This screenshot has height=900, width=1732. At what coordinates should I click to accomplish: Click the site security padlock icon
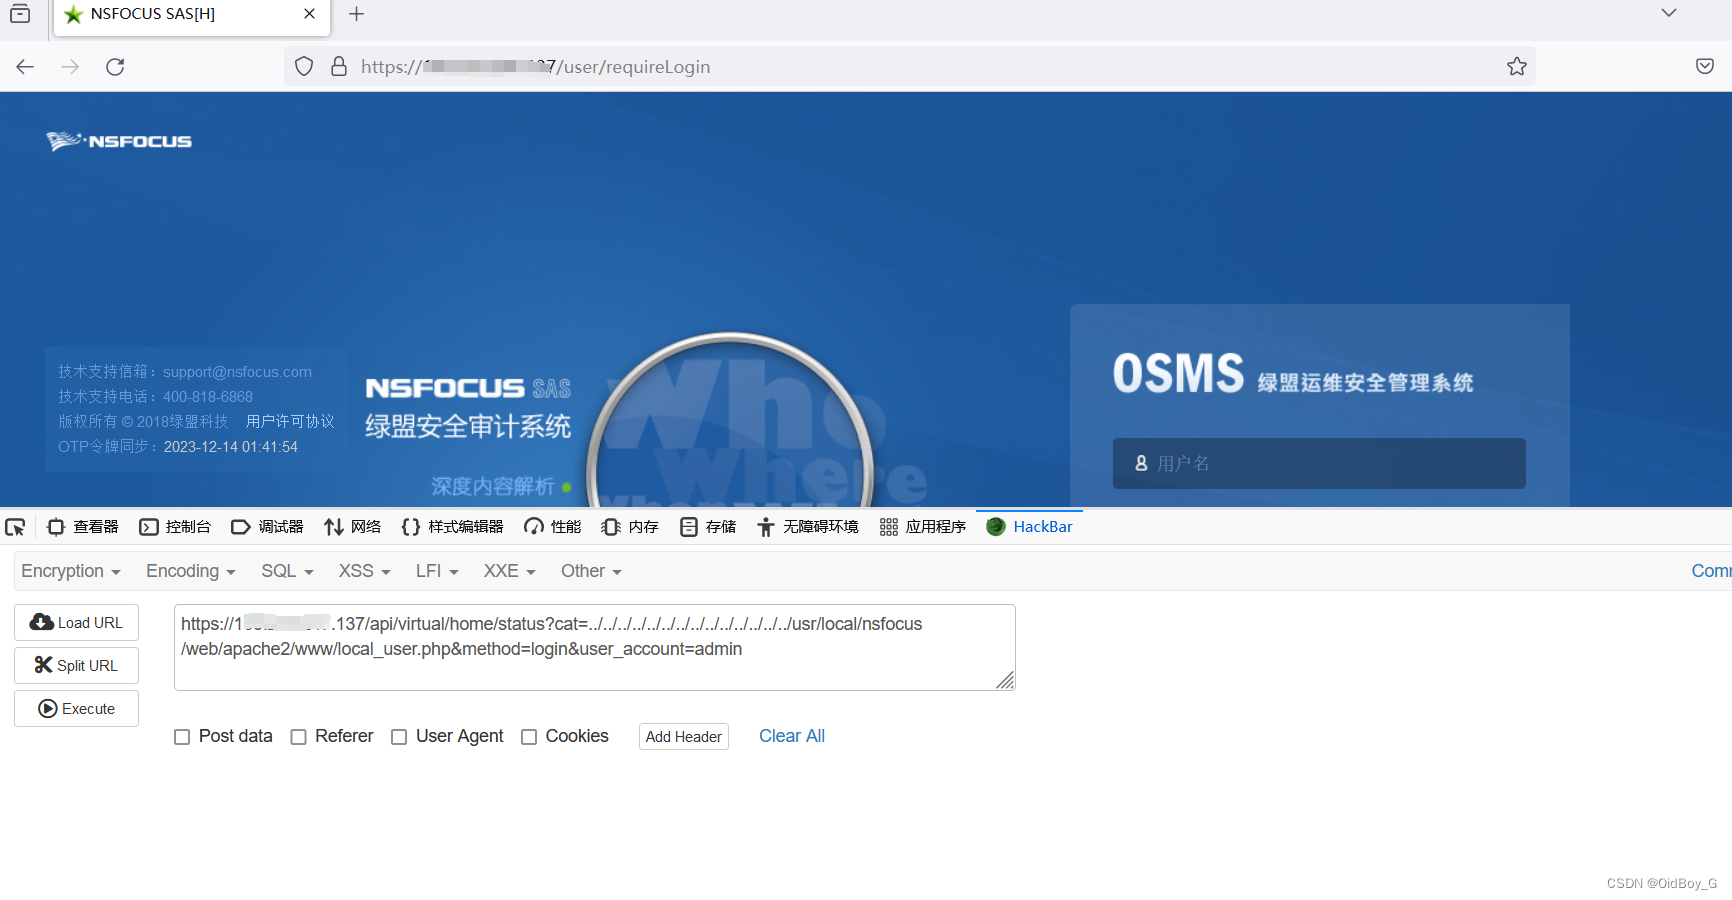(x=339, y=67)
